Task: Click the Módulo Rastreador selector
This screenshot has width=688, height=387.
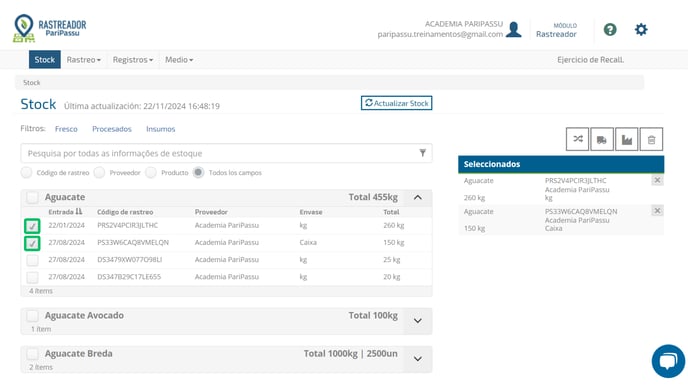Action: 556,30
